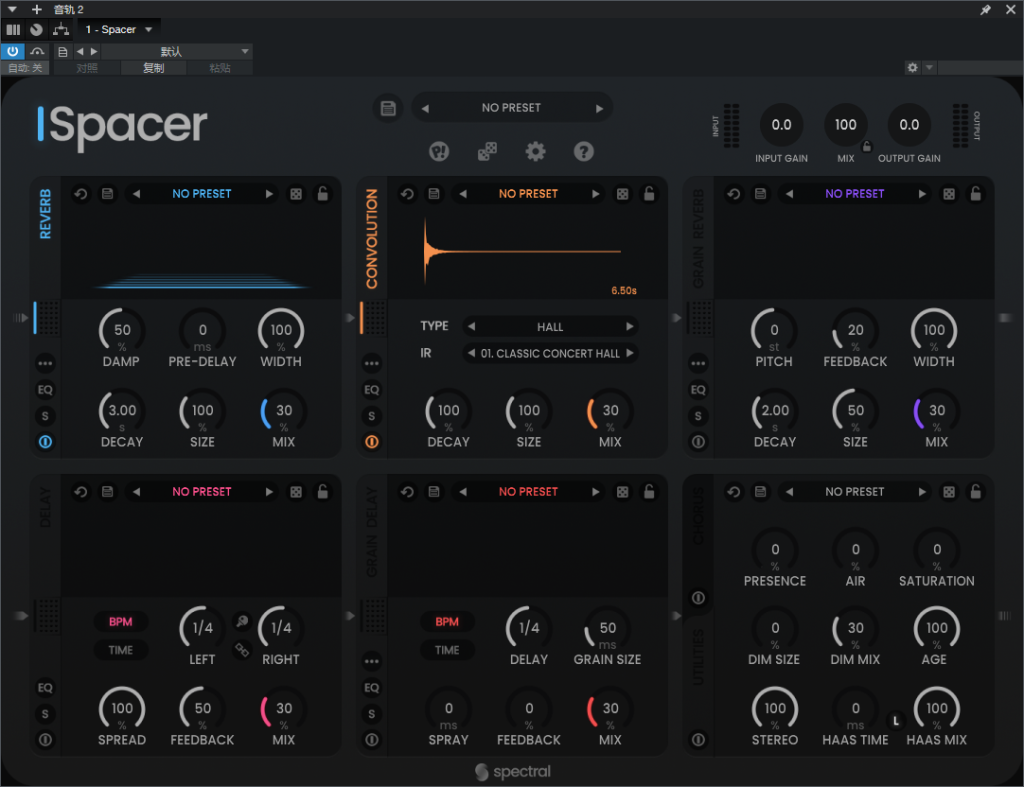Select BPM mode in Delay module

pos(121,622)
